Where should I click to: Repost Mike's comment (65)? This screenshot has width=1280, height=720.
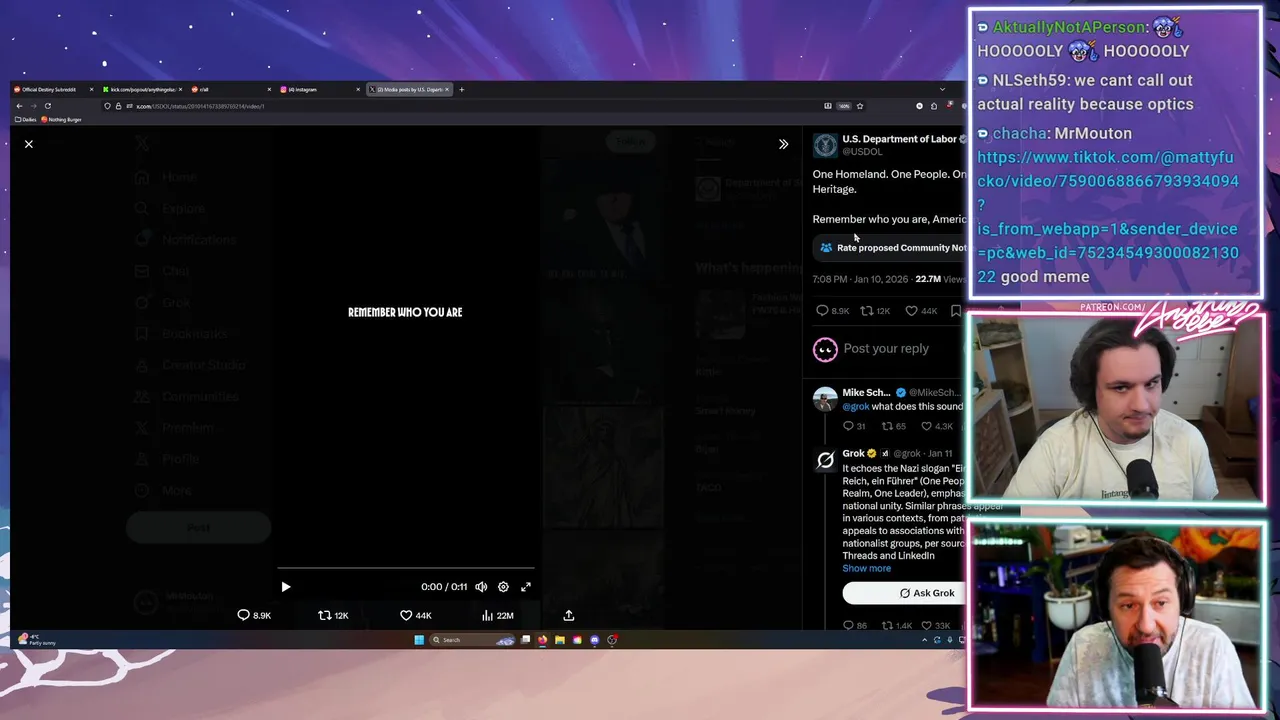click(893, 426)
